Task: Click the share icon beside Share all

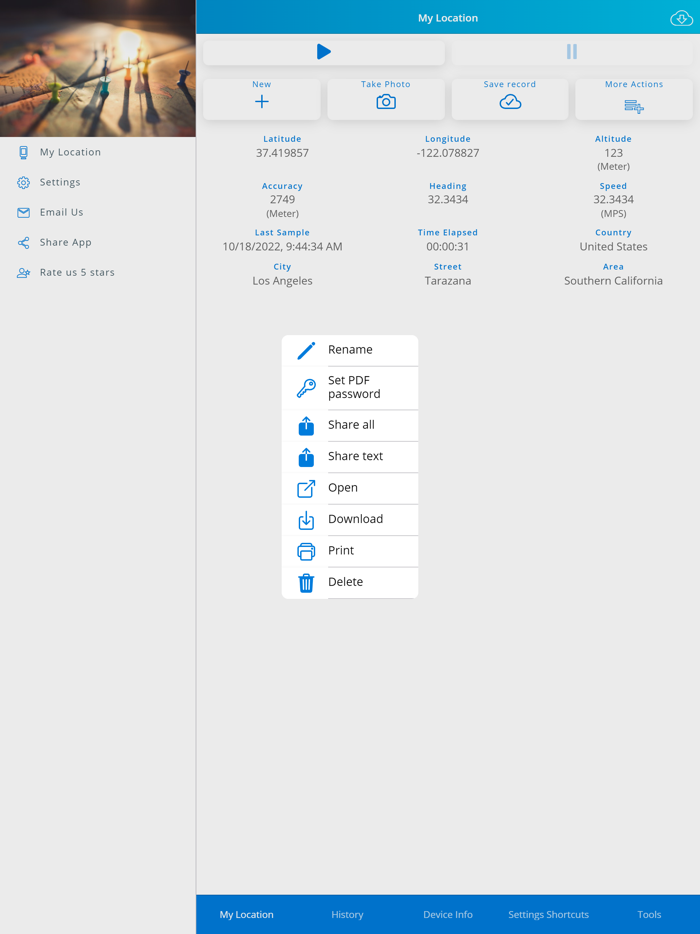Action: [306, 426]
